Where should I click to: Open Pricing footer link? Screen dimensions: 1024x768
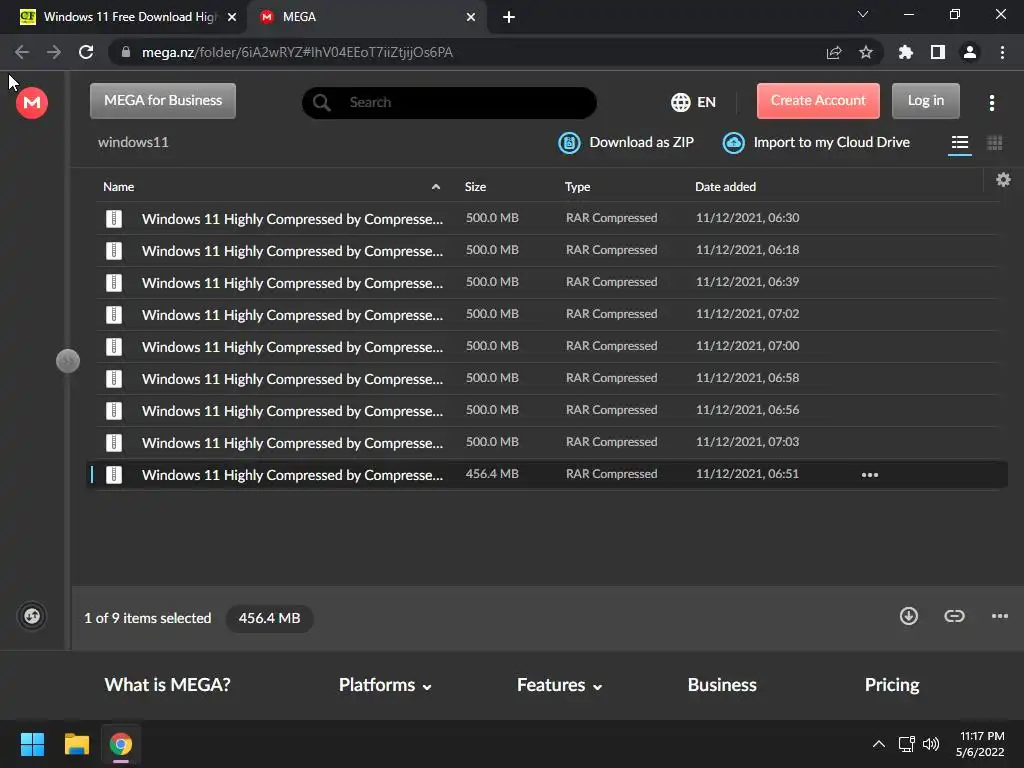click(x=891, y=685)
